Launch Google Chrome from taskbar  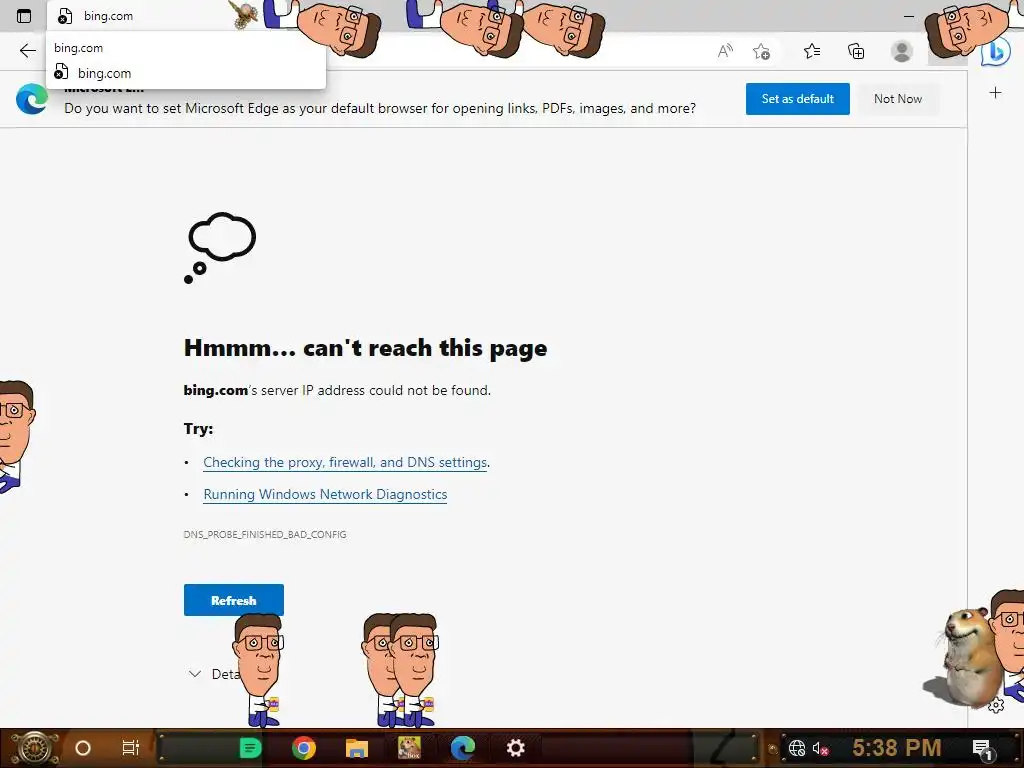pos(304,748)
